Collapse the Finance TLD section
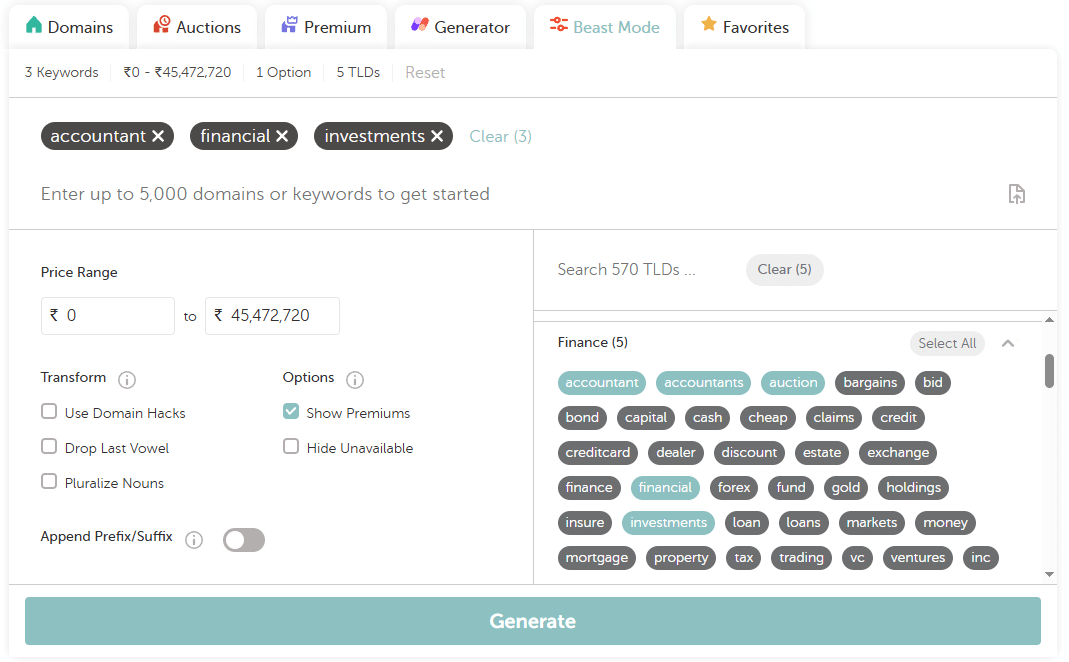The width and height of the screenshot is (1069, 662). pyautogui.click(x=1008, y=342)
